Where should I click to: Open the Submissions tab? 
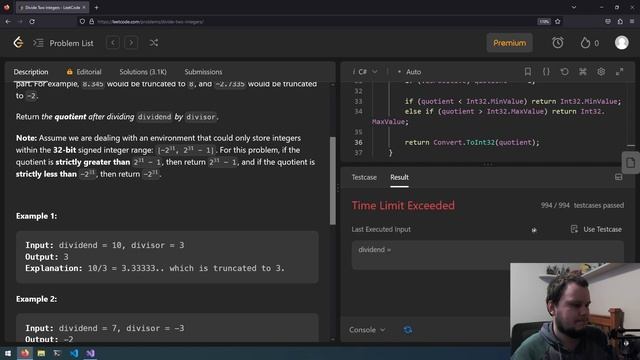pyautogui.click(x=203, y=72)
